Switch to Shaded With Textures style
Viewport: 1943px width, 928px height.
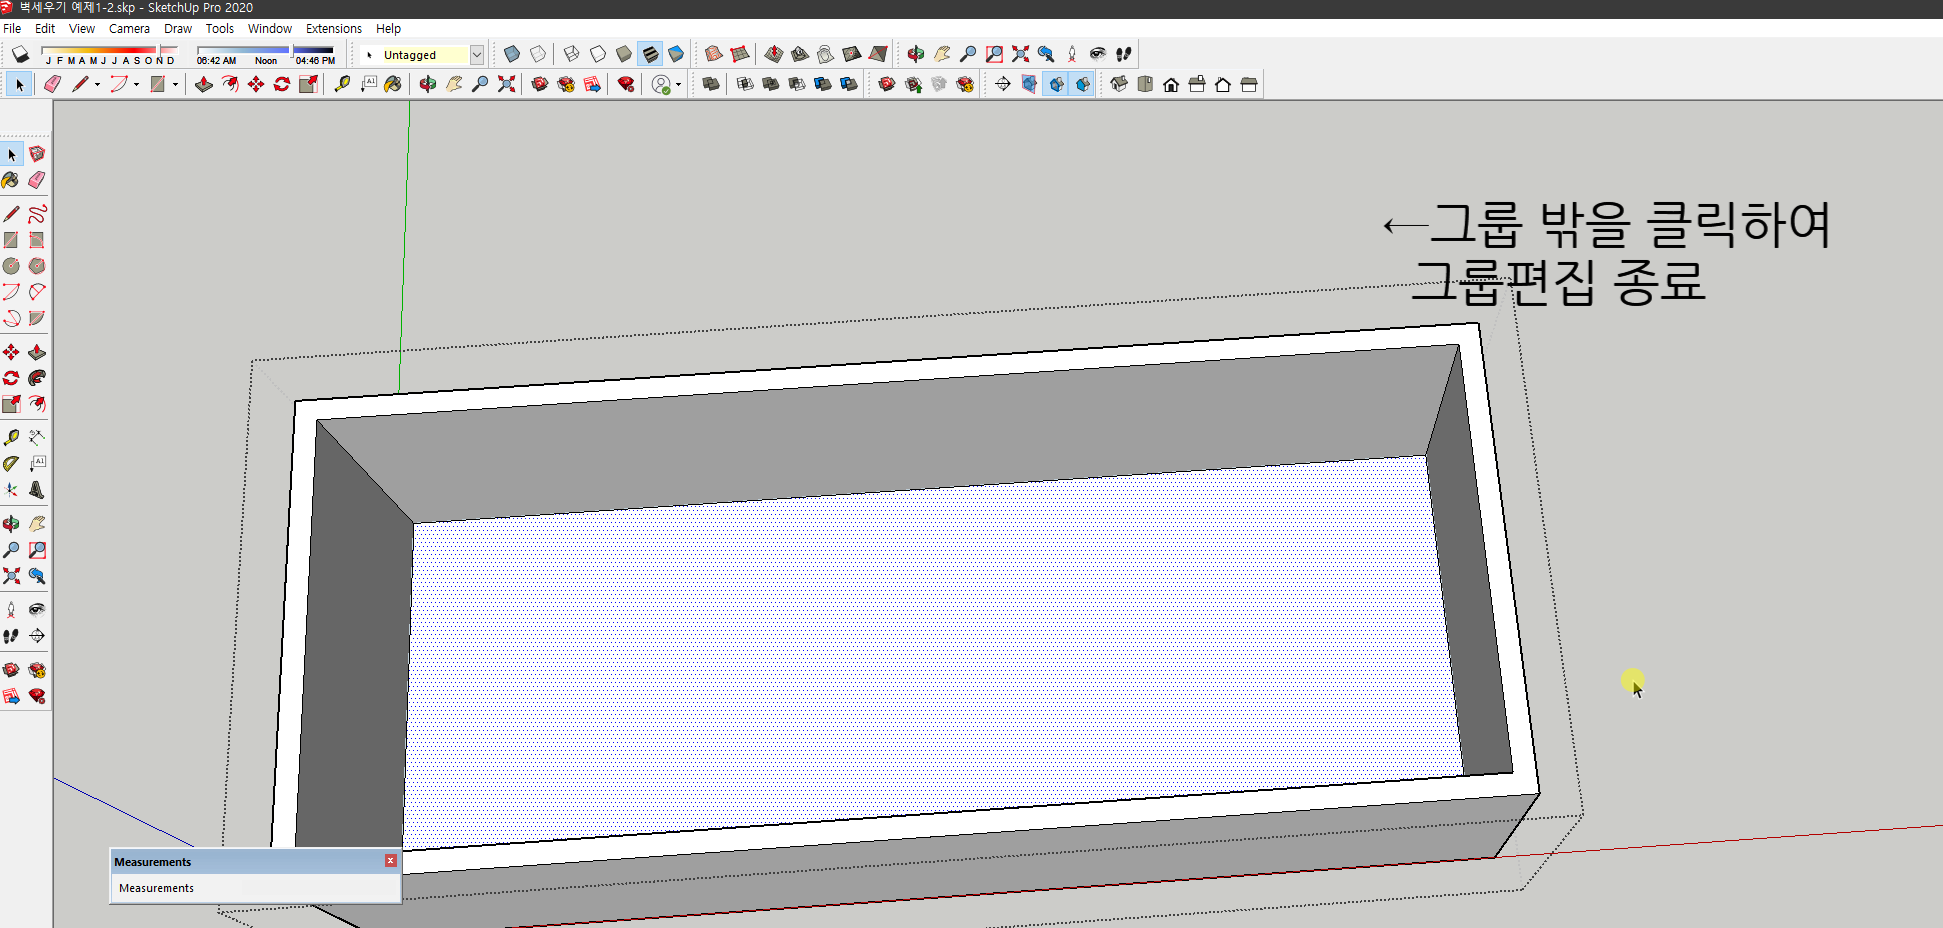point(650,54)
